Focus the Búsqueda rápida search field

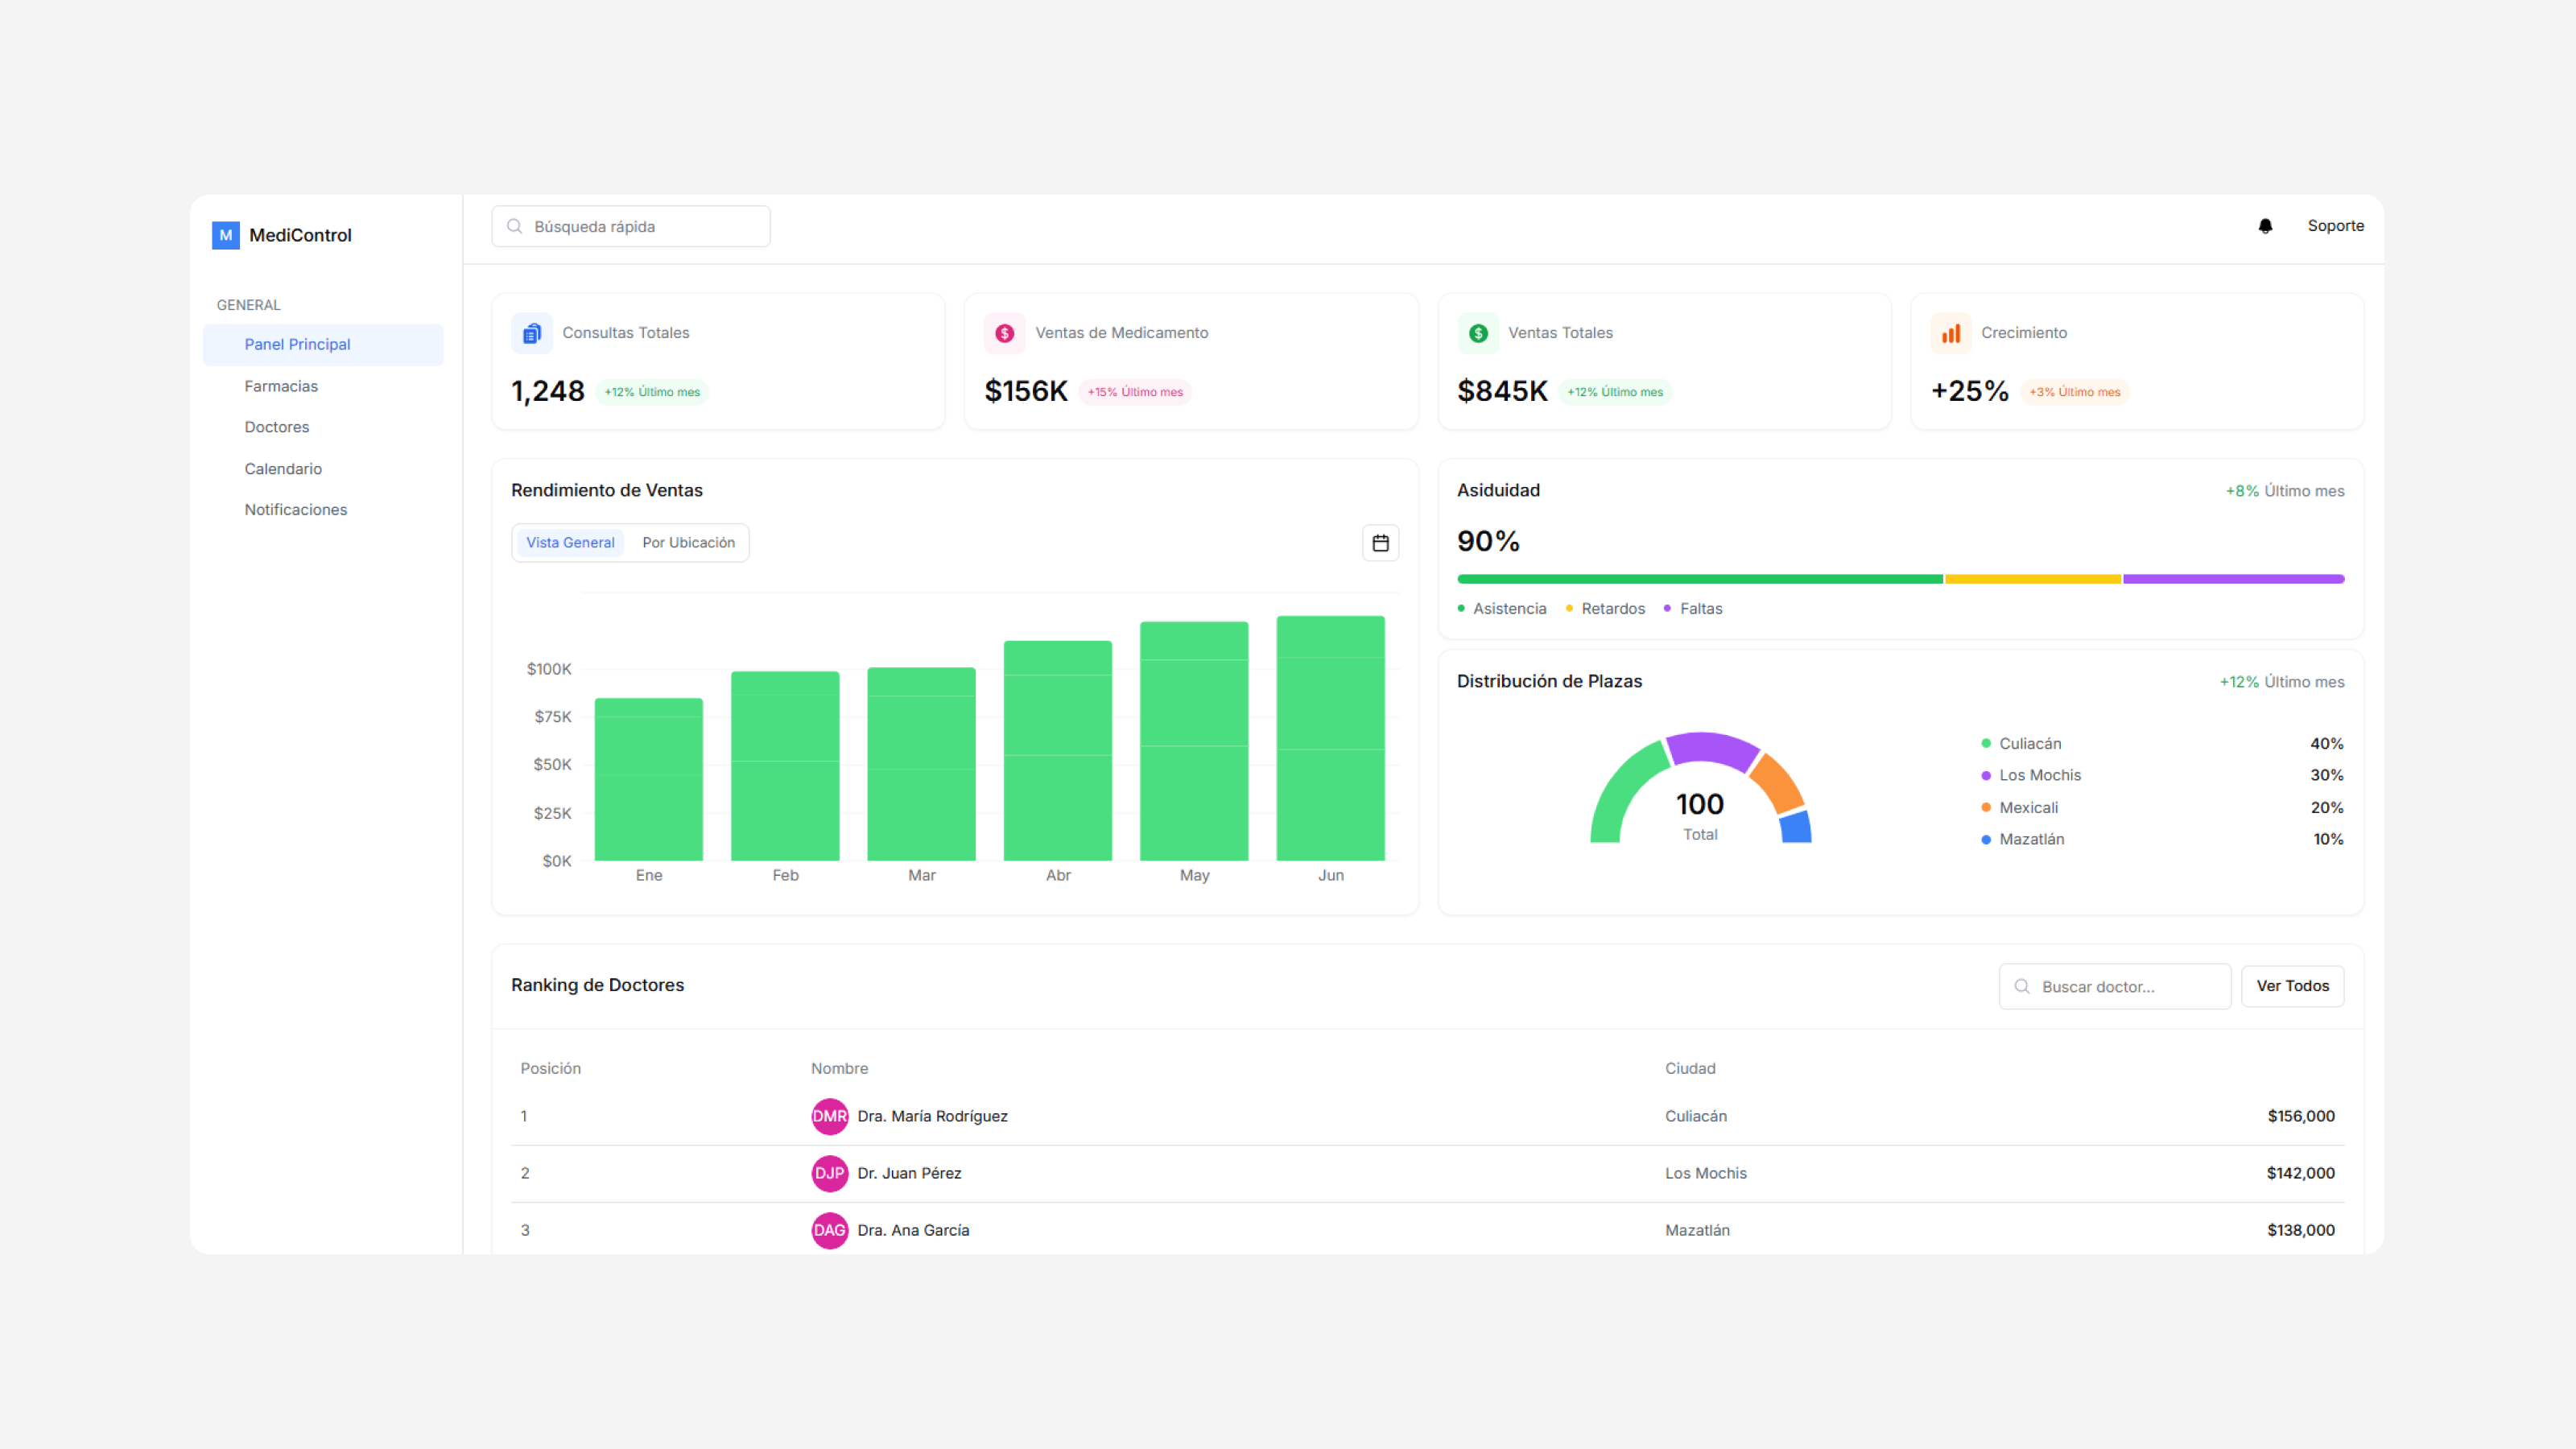click(x=631, y=227)
